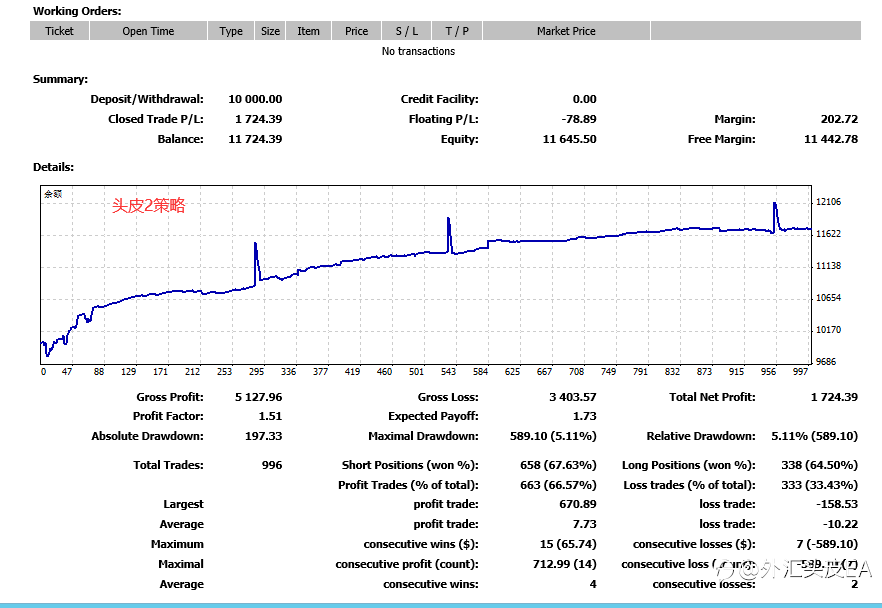Select the Equity value 11 645.50
The width and height of the screenshot is (882, 608).
click(x=569, y=139)
